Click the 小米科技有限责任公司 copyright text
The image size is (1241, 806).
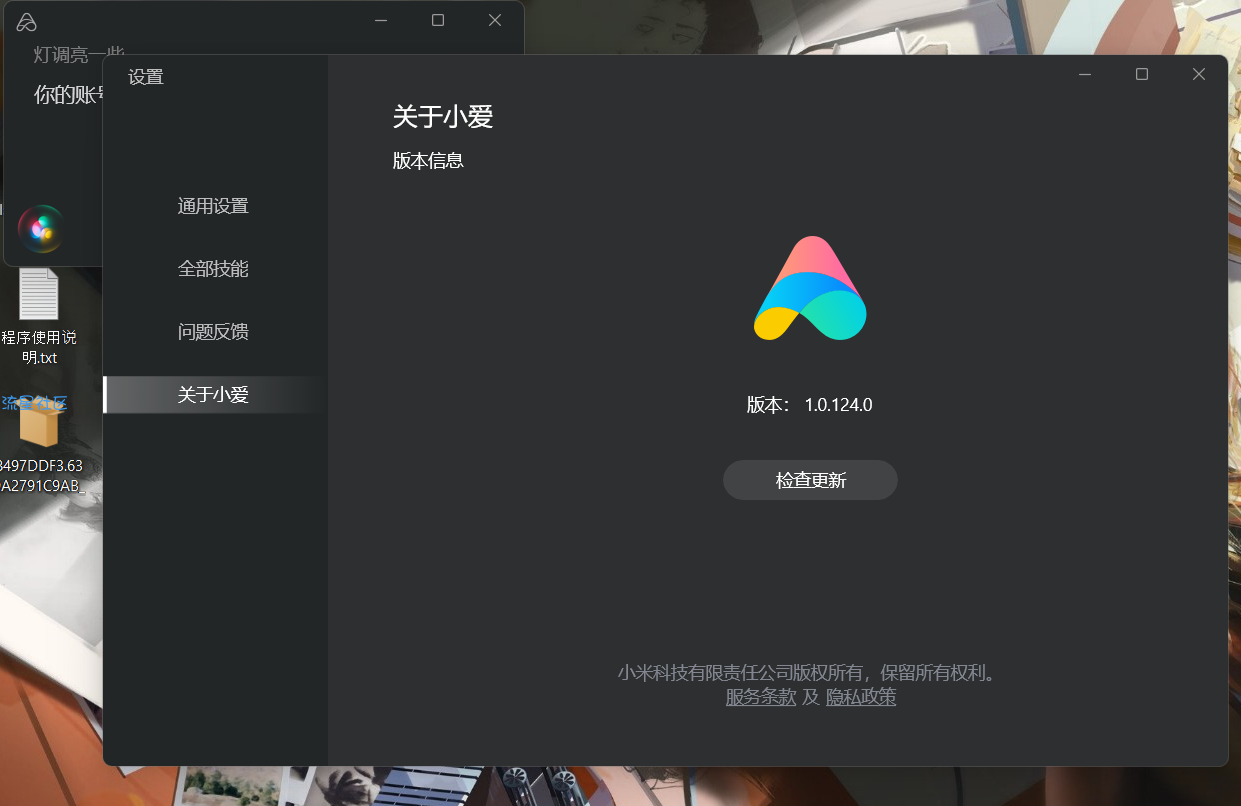point(807,673)
